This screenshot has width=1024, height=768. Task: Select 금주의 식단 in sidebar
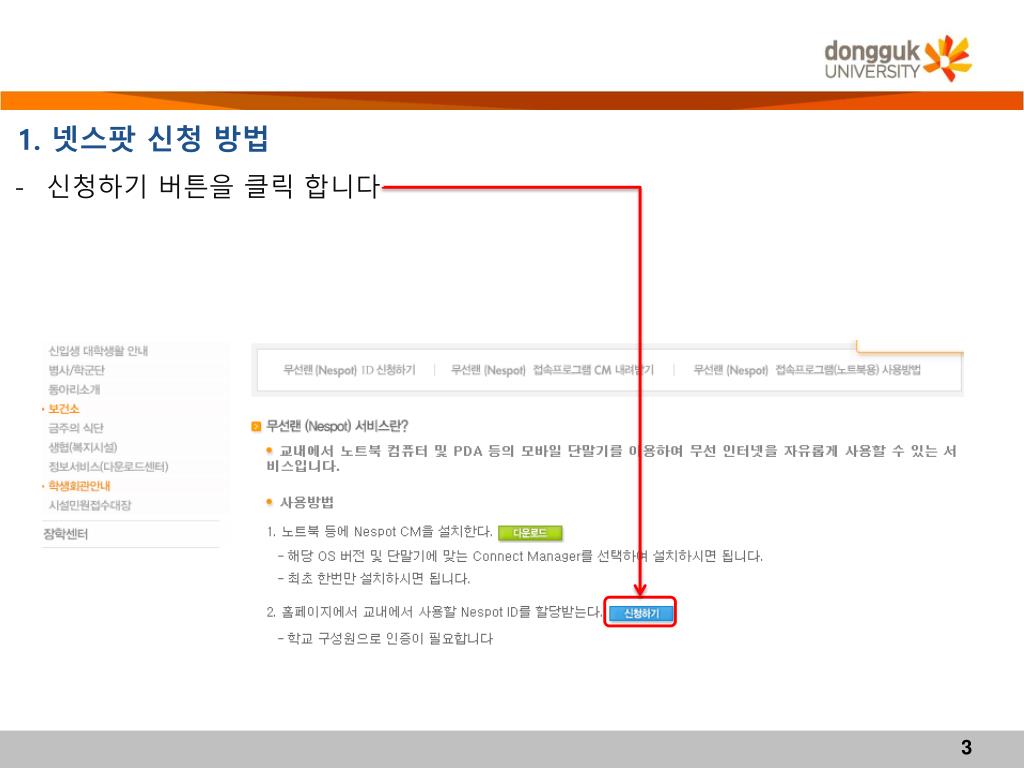[76, 428]
